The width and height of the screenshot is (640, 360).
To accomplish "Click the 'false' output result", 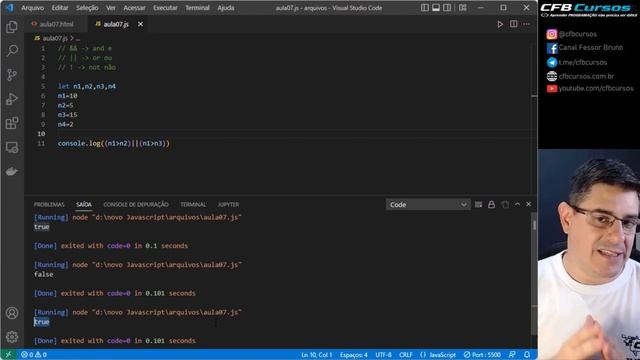I will click(44, 275).
